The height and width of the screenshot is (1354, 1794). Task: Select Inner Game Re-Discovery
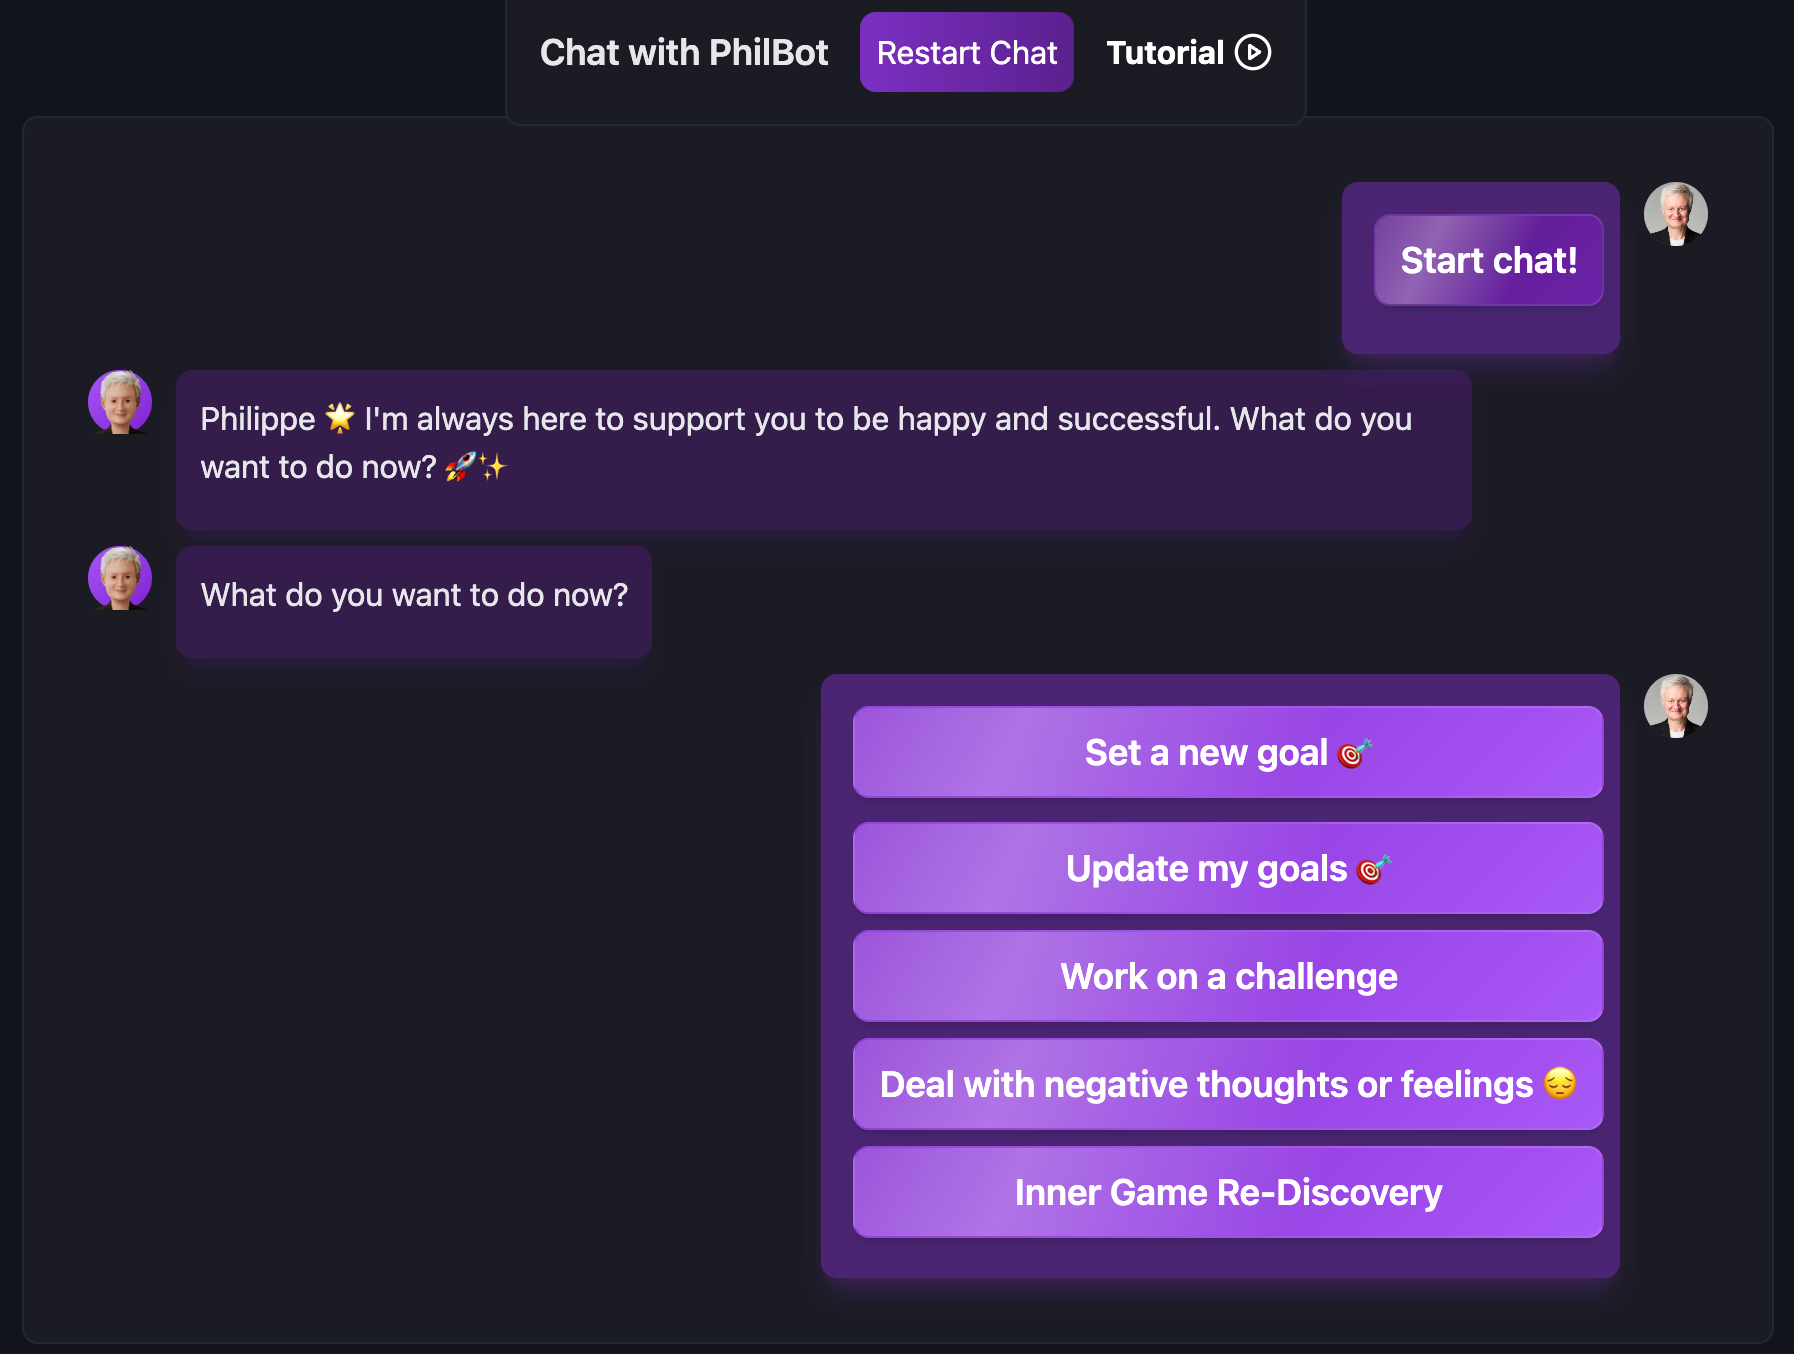[1227, 1192]
